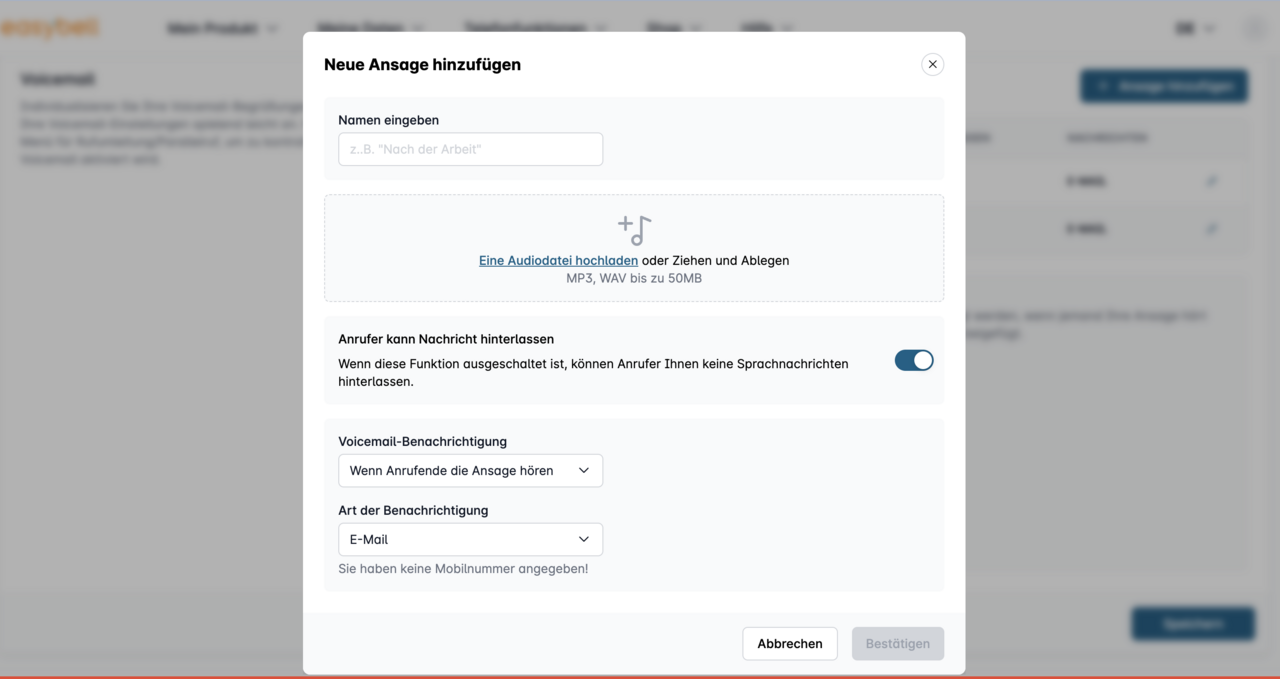Click the Abbrechen button
The image size is (1280, 679).
(x=789, y=643)
